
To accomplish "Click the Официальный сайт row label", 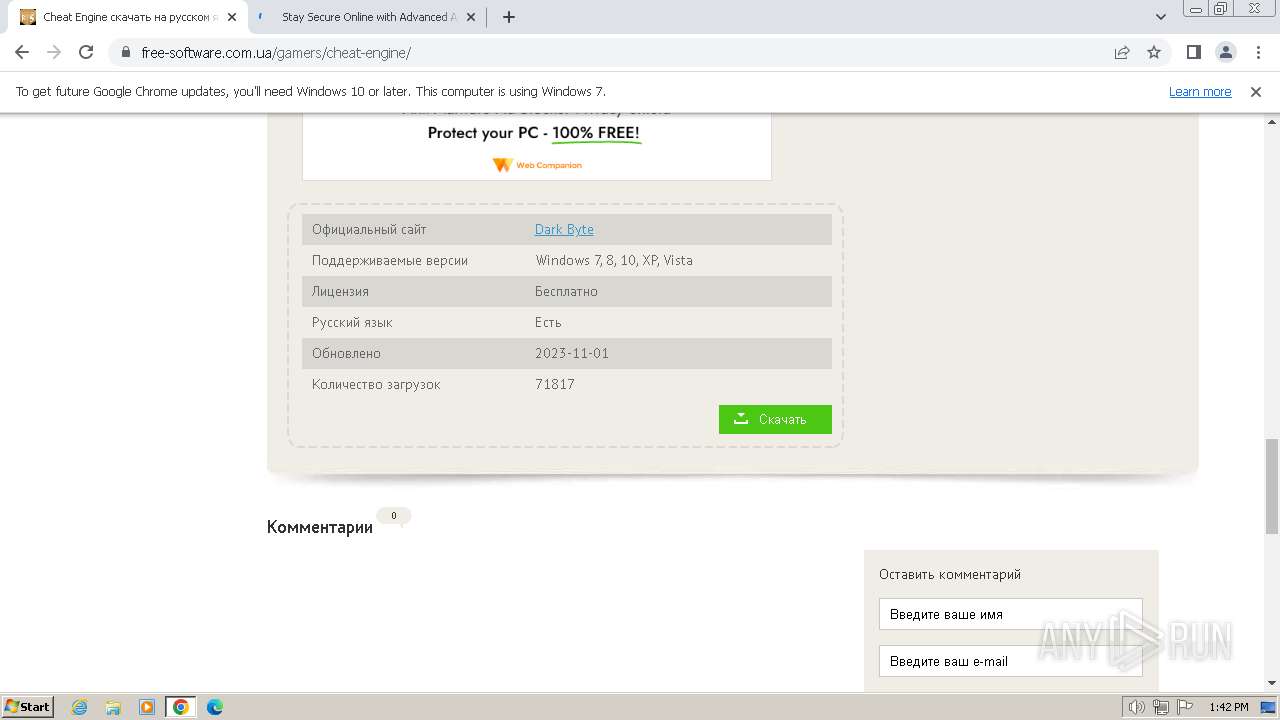I will (x=369, y=230).
